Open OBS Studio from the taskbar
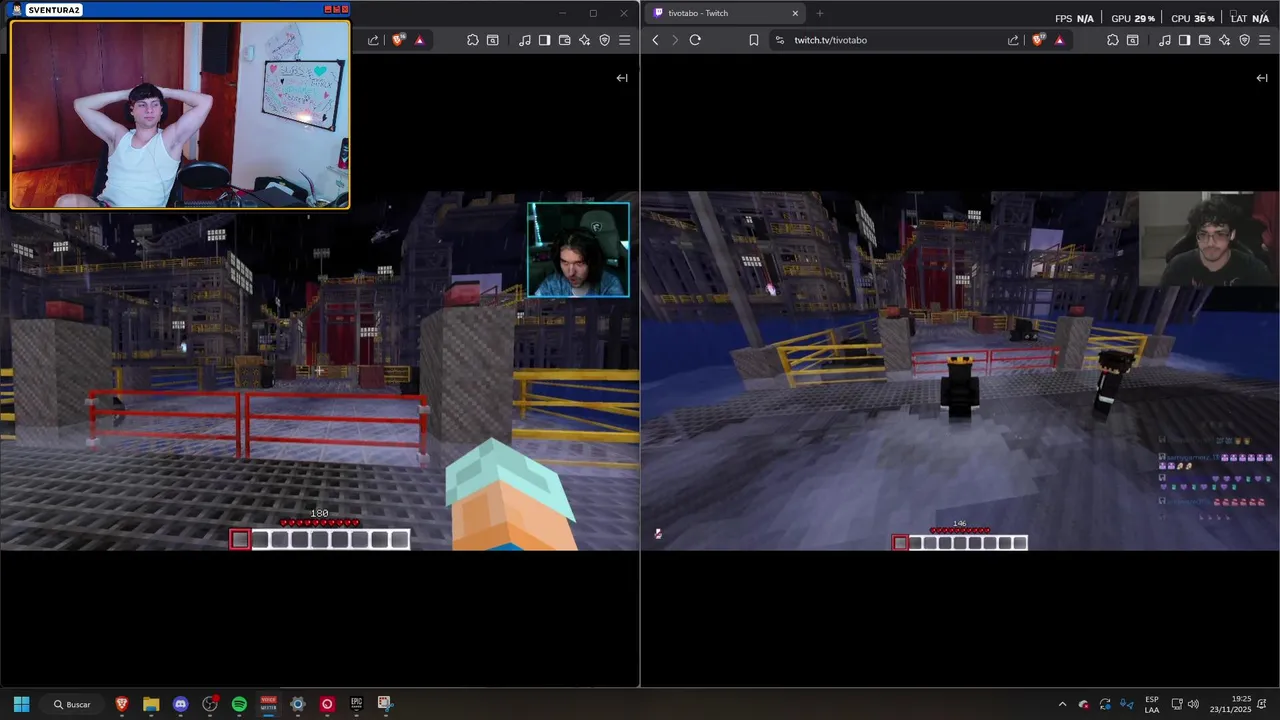The image size is (1280, 720). tap(210, 704)
